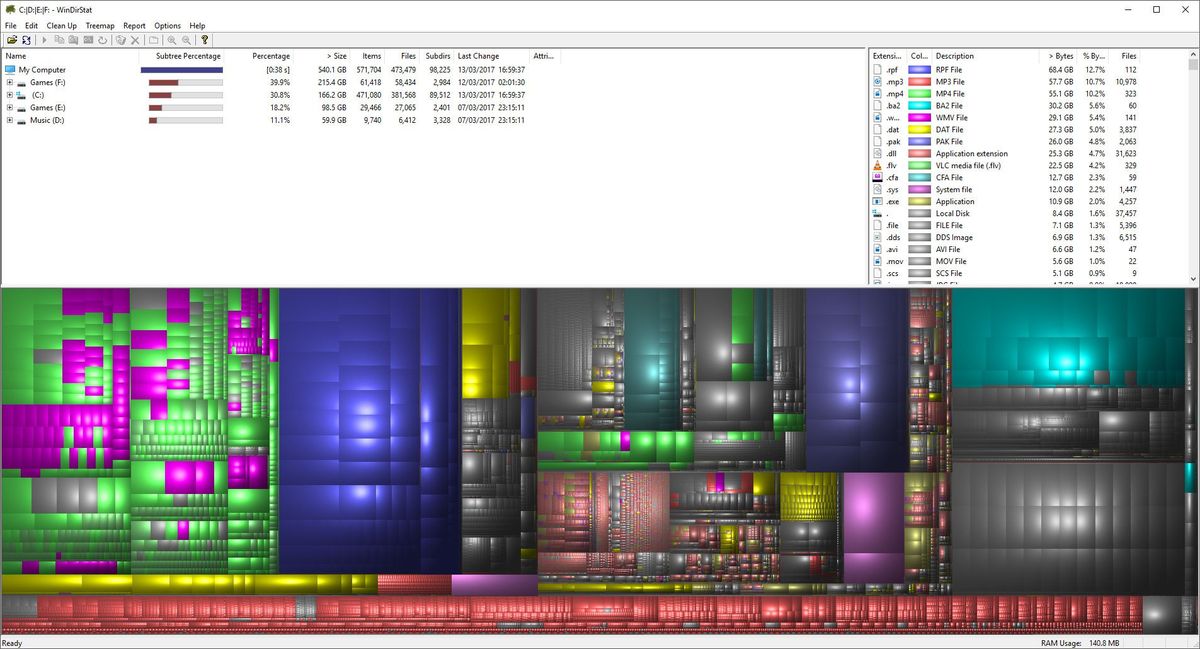Open a new drive selection via Open icon

click(13, 40)
